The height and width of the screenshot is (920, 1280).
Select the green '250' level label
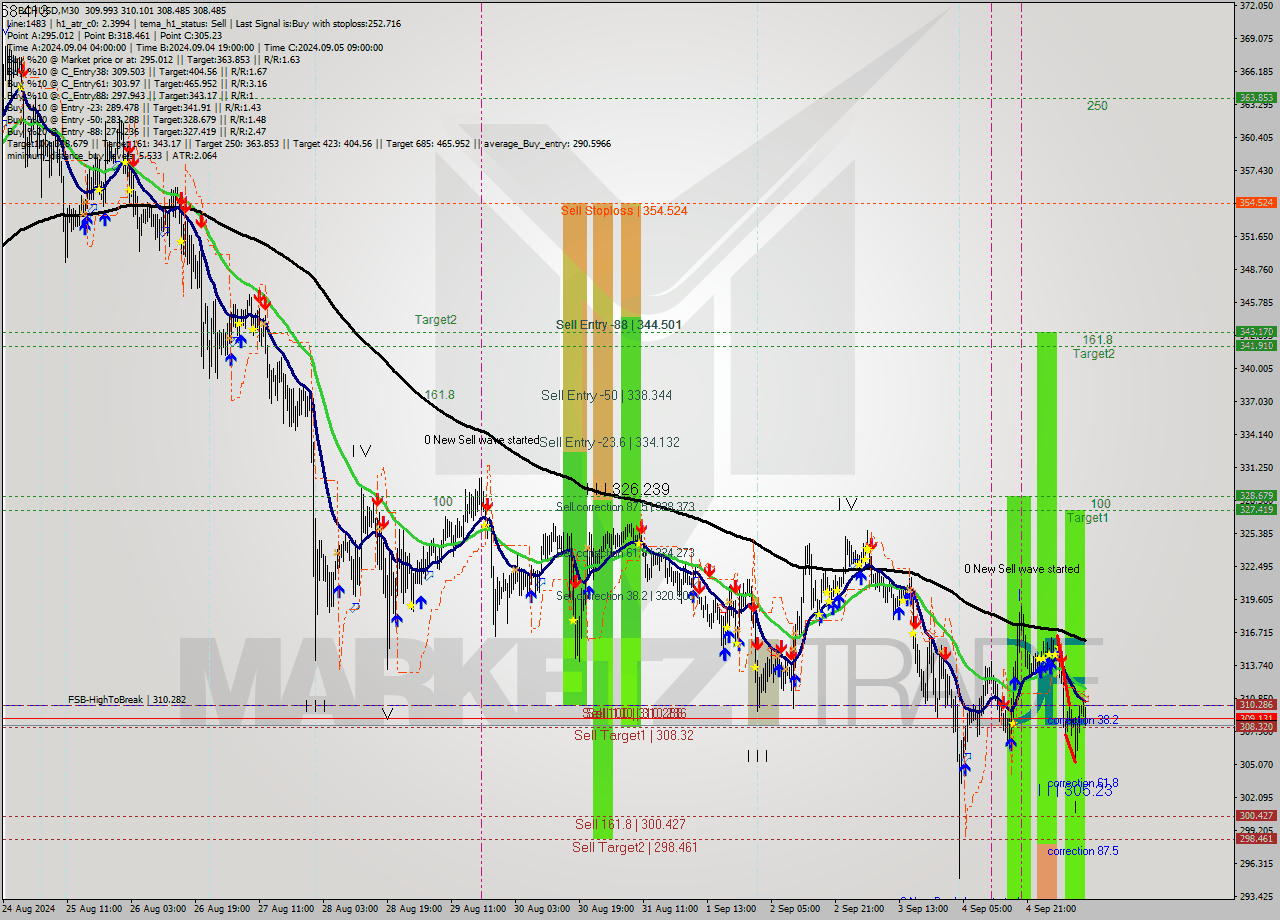[x=1097, y=105]
